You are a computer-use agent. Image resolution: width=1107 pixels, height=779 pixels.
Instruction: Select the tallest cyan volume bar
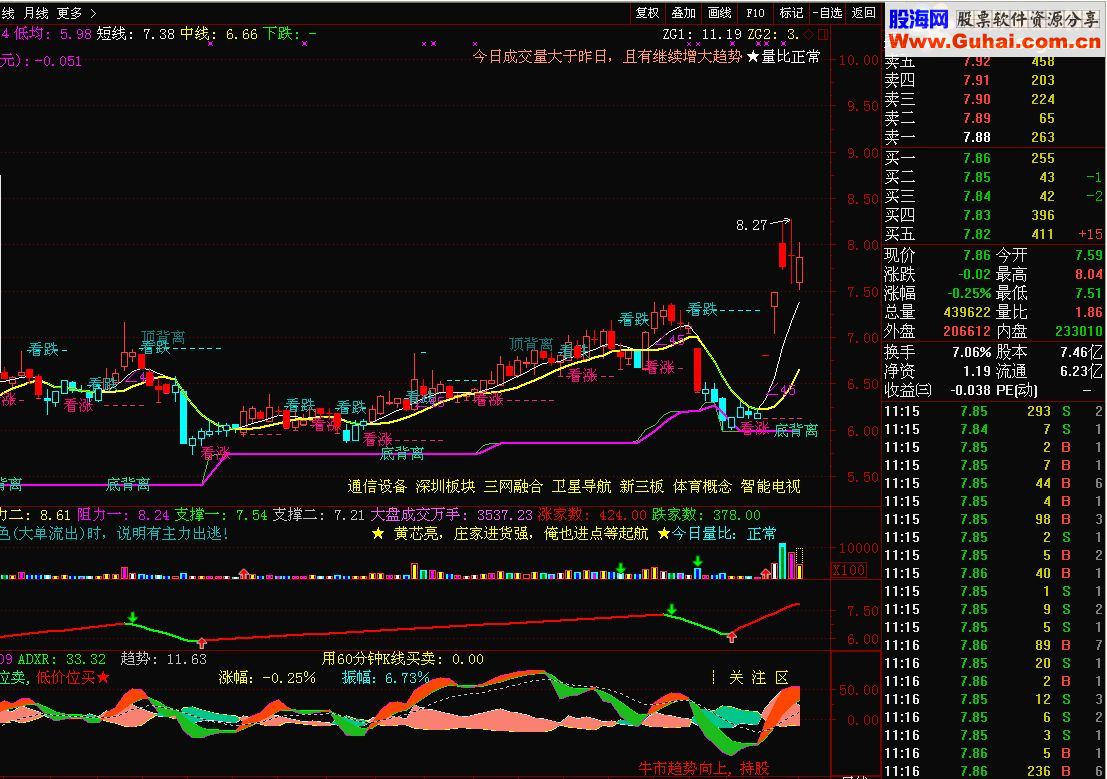[782, 561]
